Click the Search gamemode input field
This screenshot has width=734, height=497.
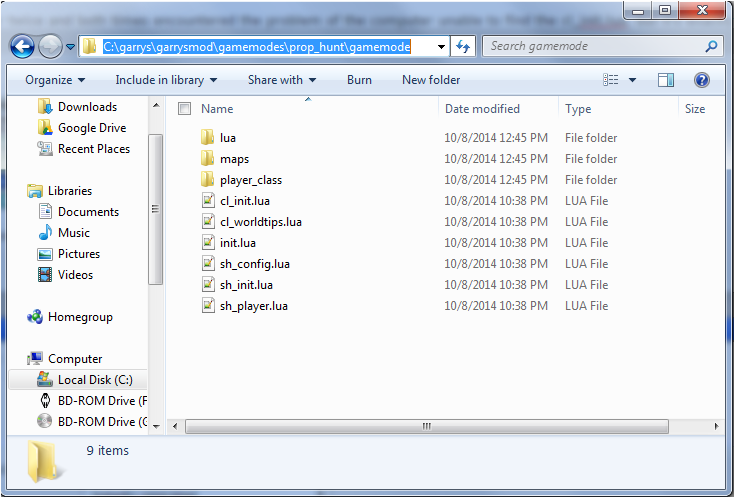(x=595, y=46)
